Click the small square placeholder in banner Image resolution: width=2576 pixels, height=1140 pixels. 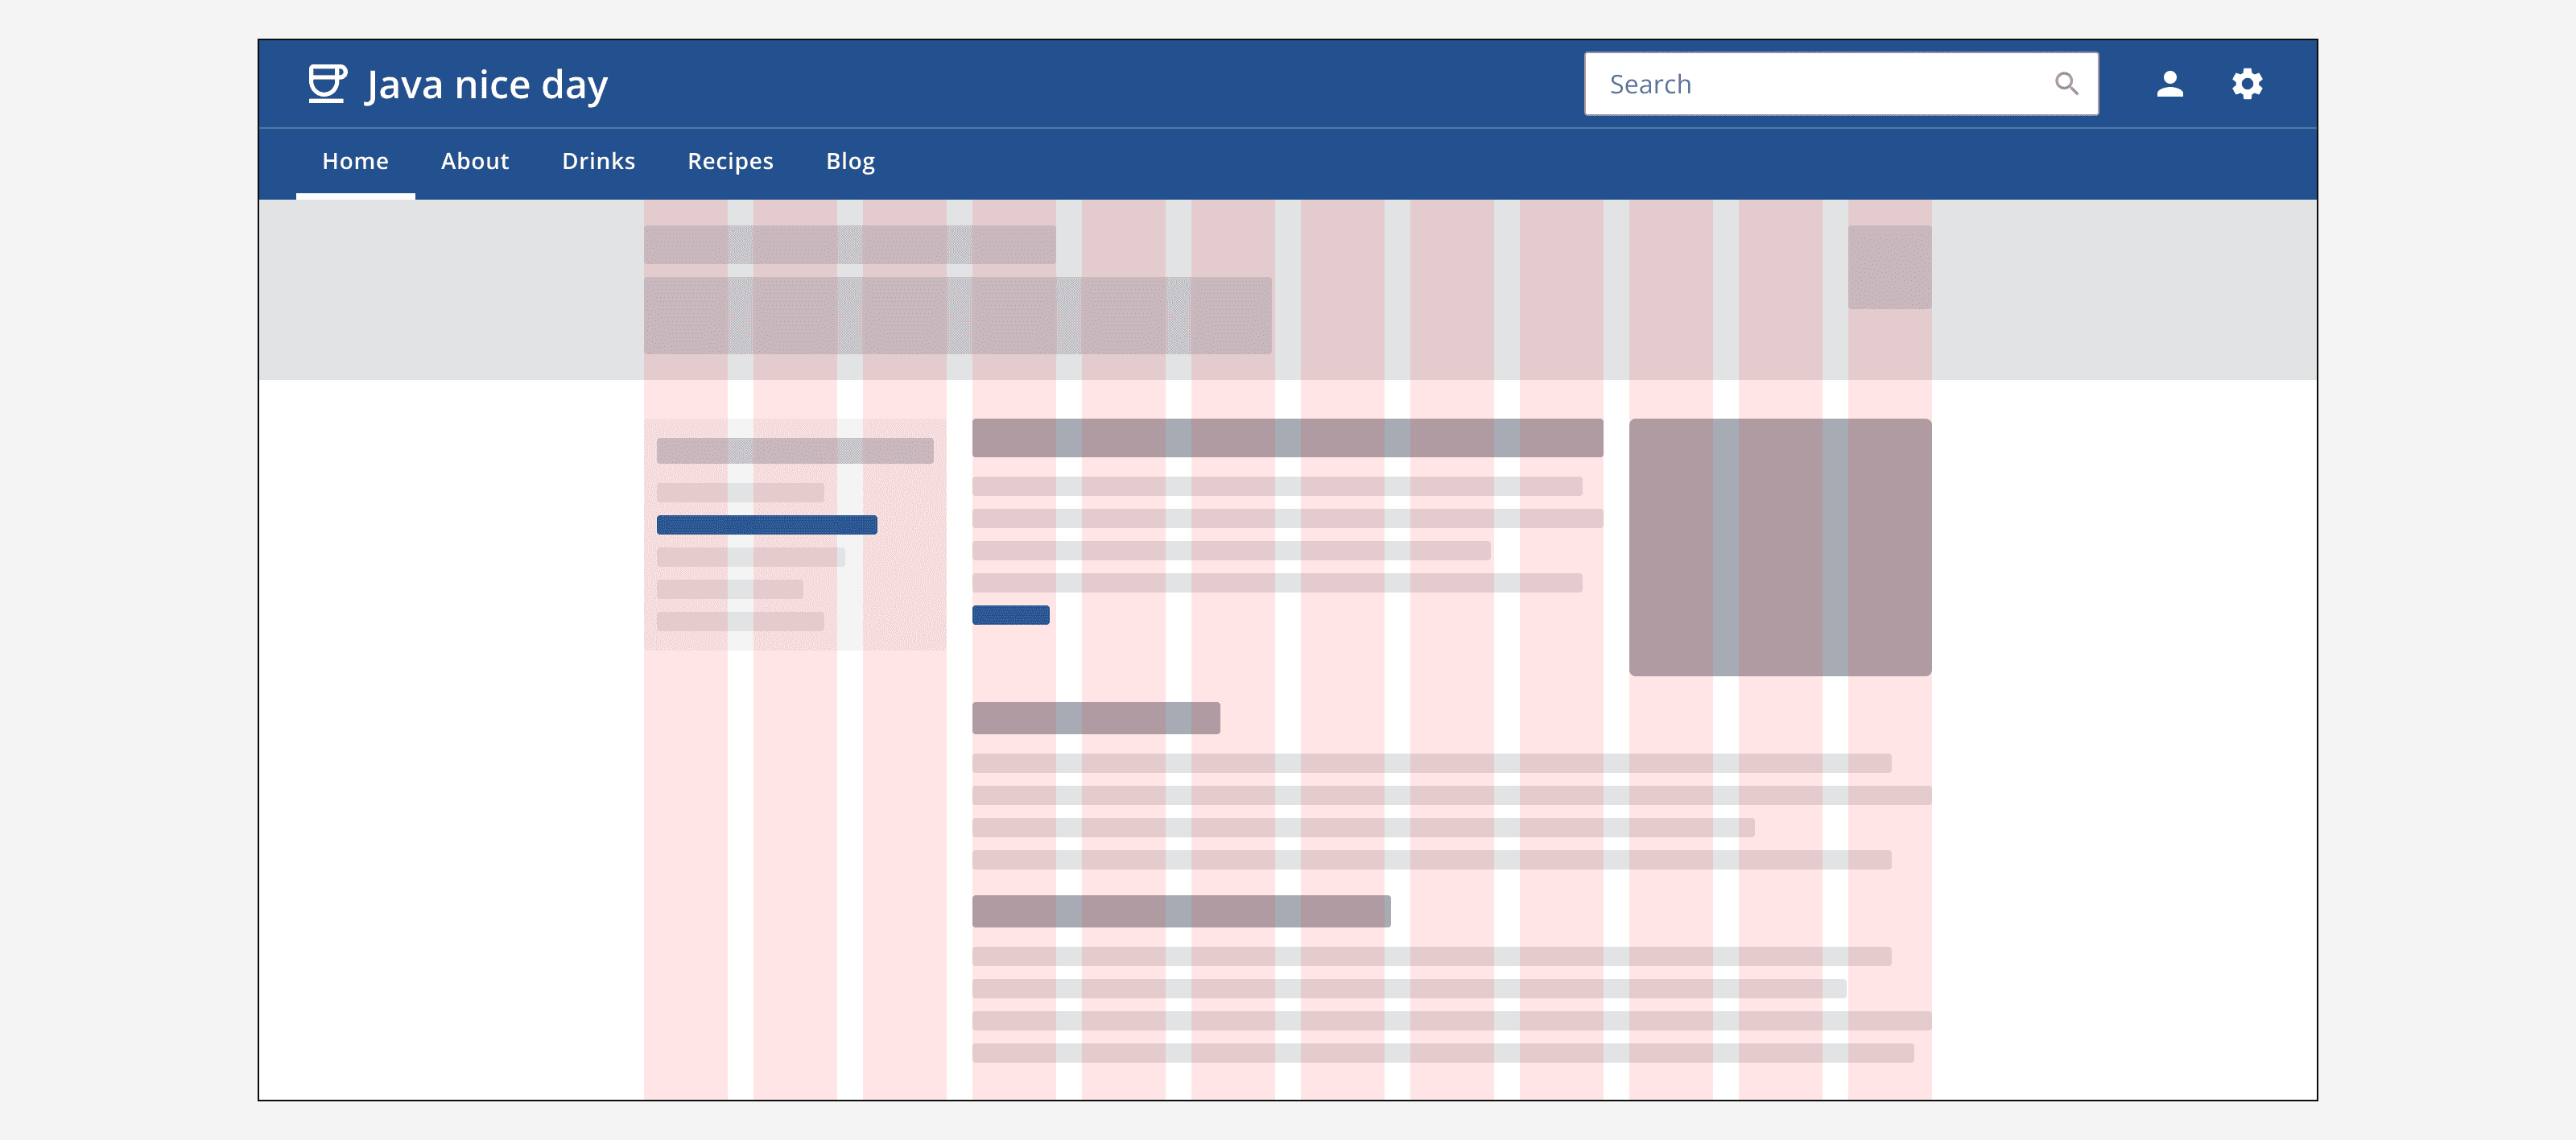(1889, 267)
